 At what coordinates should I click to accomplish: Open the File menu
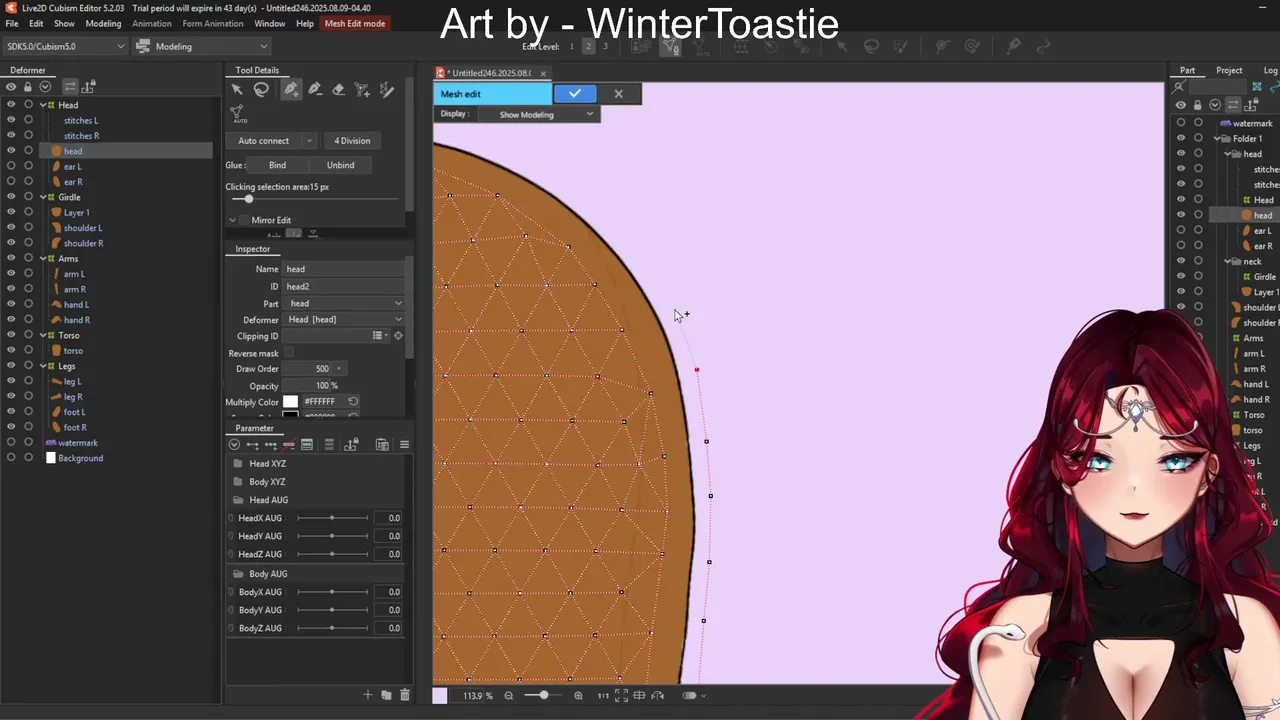click(x=12, y=23)
